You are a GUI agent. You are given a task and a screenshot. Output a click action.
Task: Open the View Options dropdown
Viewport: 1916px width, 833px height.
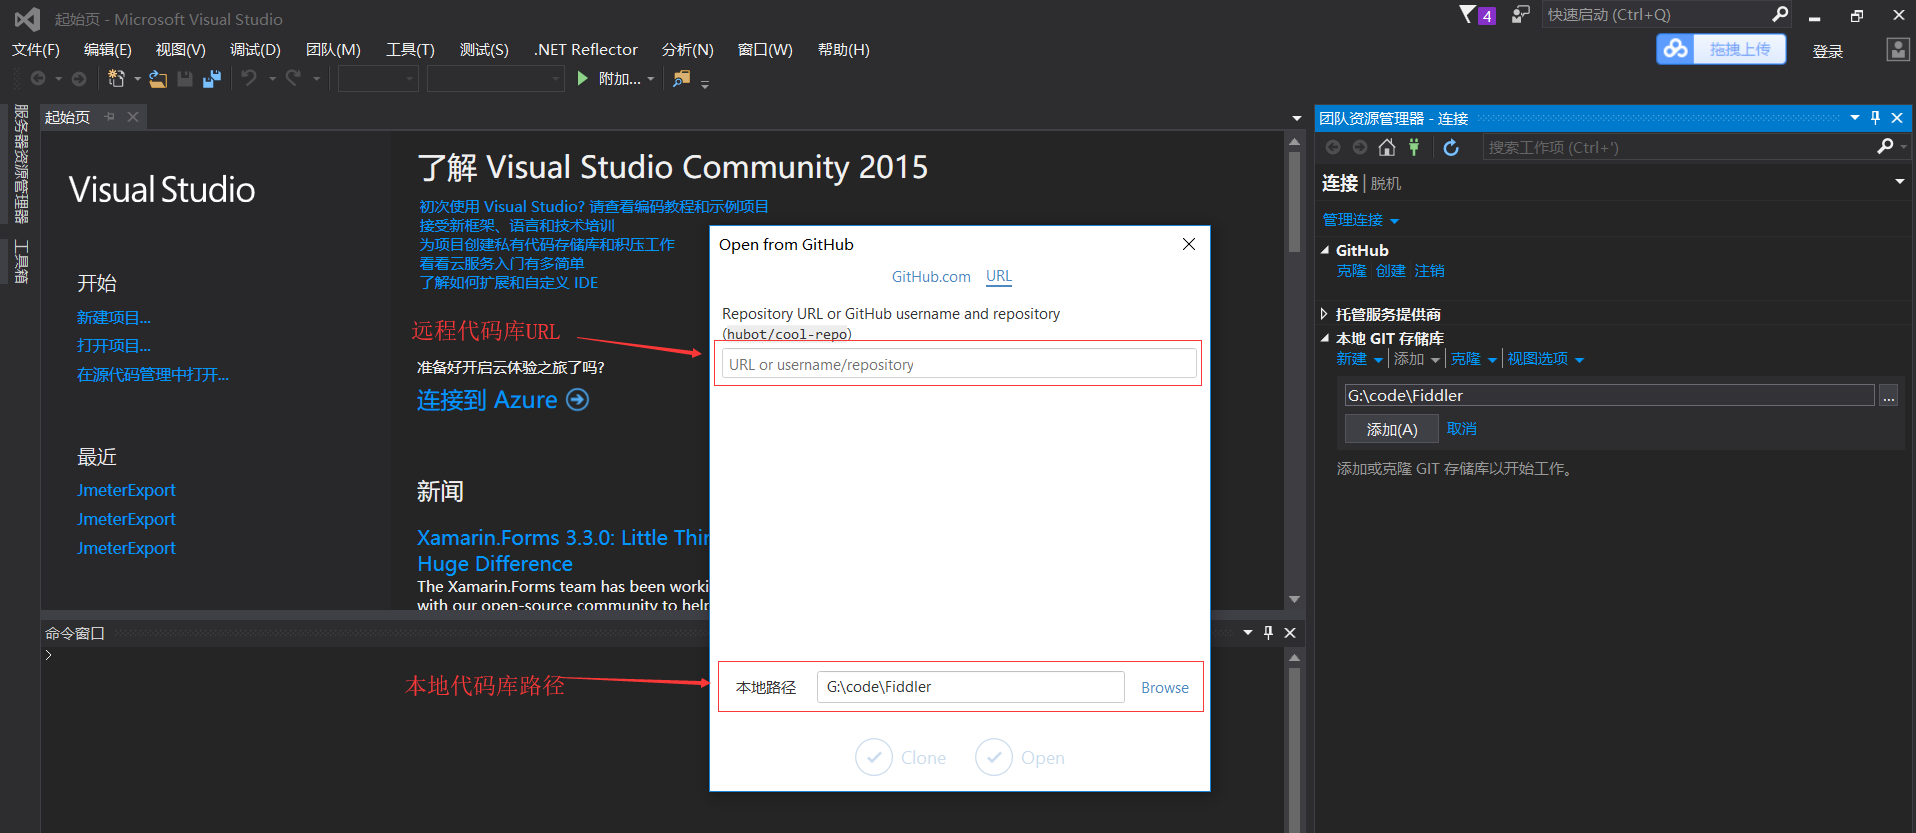coord(1579,360)
